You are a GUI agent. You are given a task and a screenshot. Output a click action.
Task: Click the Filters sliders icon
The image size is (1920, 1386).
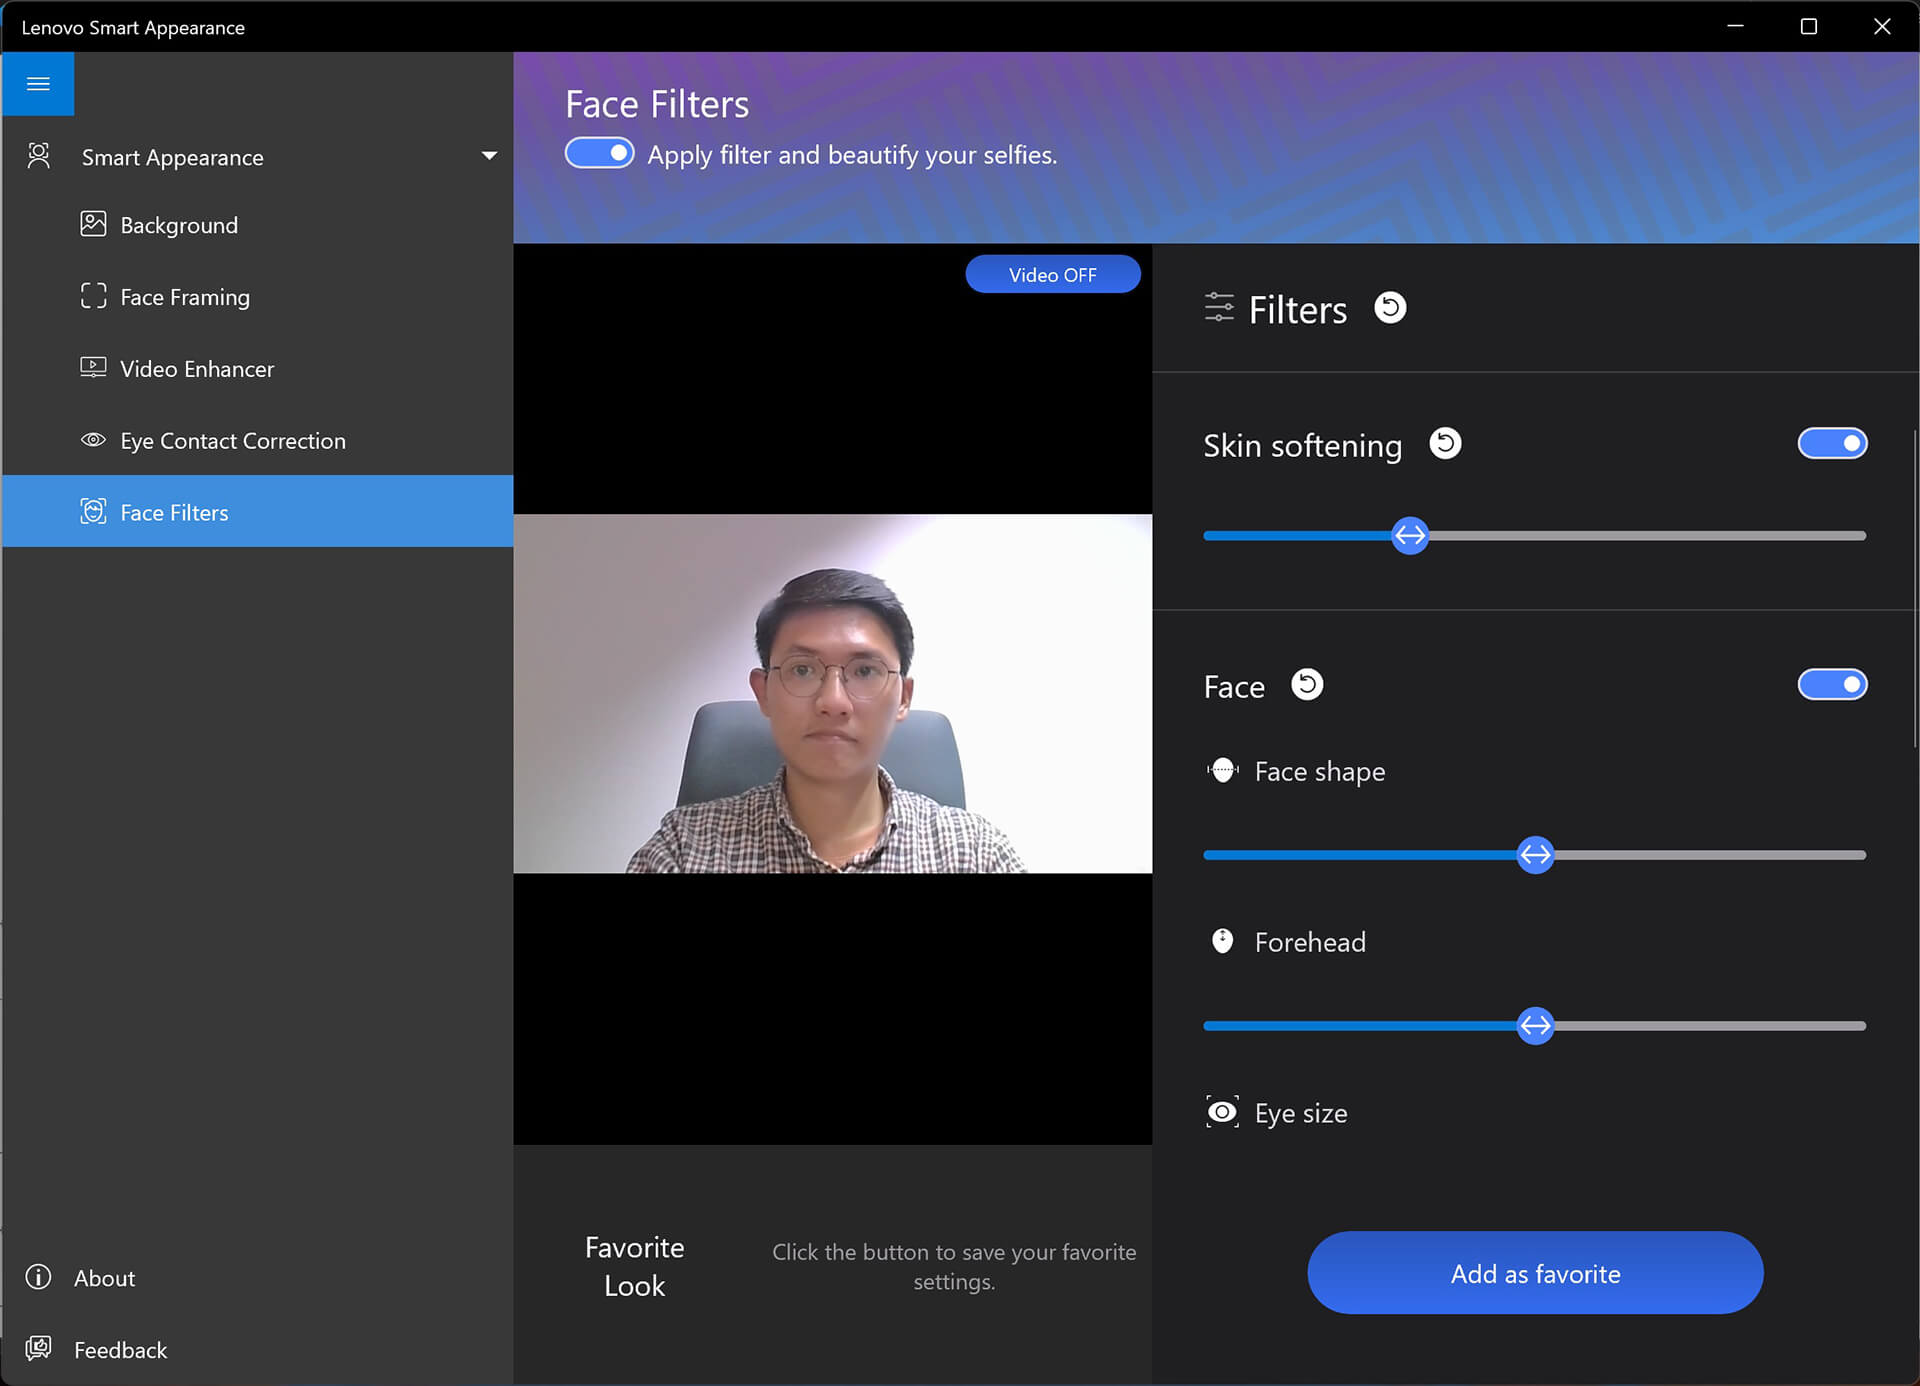pos(1219,308)
